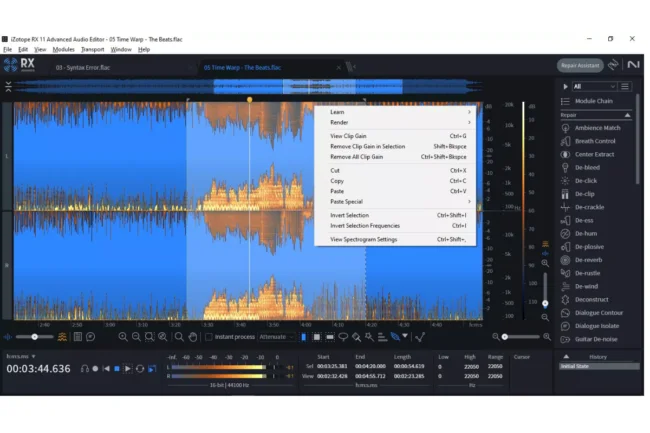Open the Modules menu
Screen dimensions: 650x433
pos(63,49)
